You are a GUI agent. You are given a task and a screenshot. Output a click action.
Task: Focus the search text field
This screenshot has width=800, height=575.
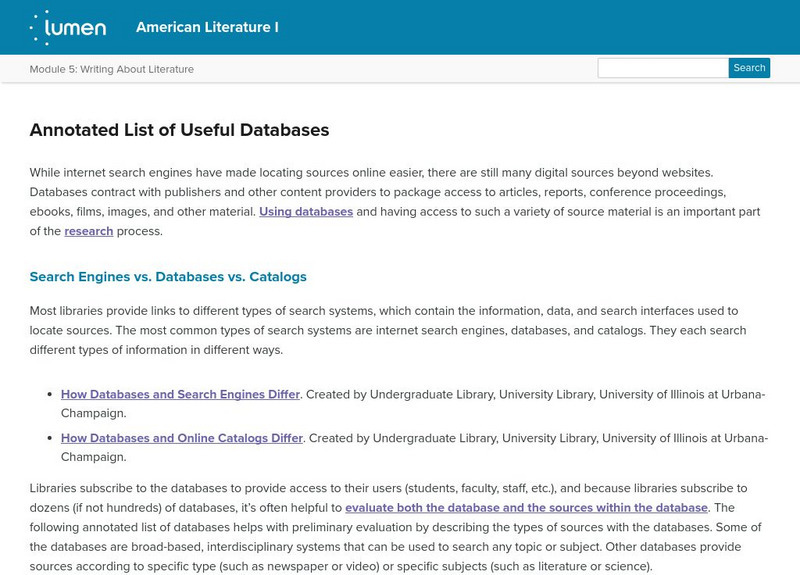662,69
